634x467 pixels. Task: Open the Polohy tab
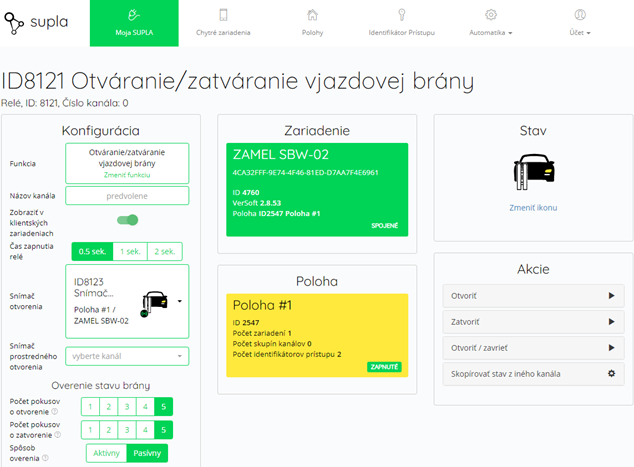pos(312,23)
